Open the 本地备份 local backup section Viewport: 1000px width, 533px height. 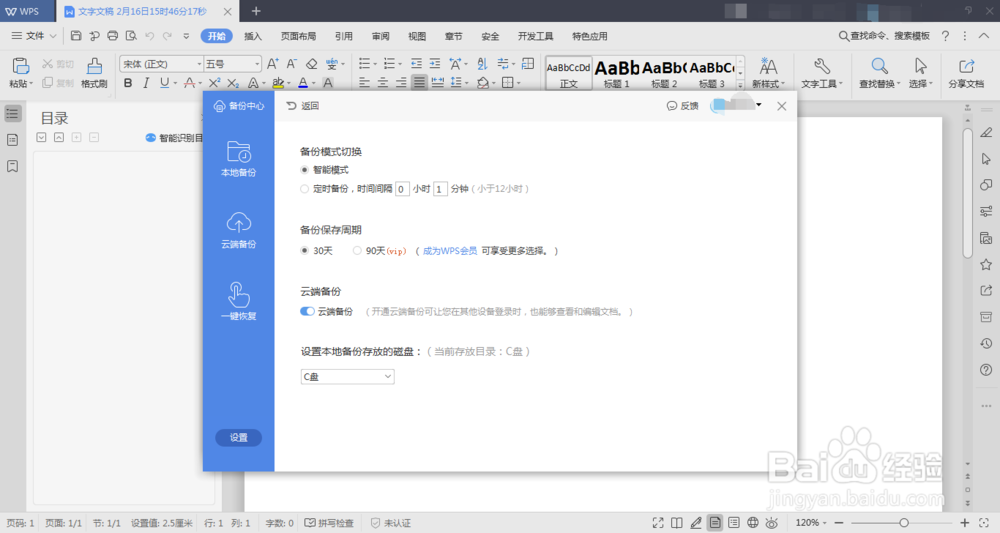pos(239,158)
